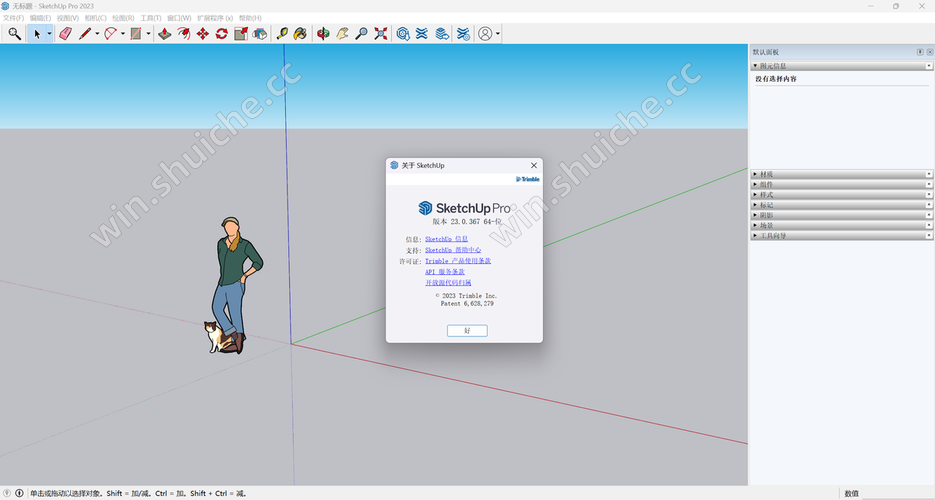Image resolution: width=935 pixels, height=500 pixels.
Task: Click the Zoom Extents icon
Action: coord(381,34)
